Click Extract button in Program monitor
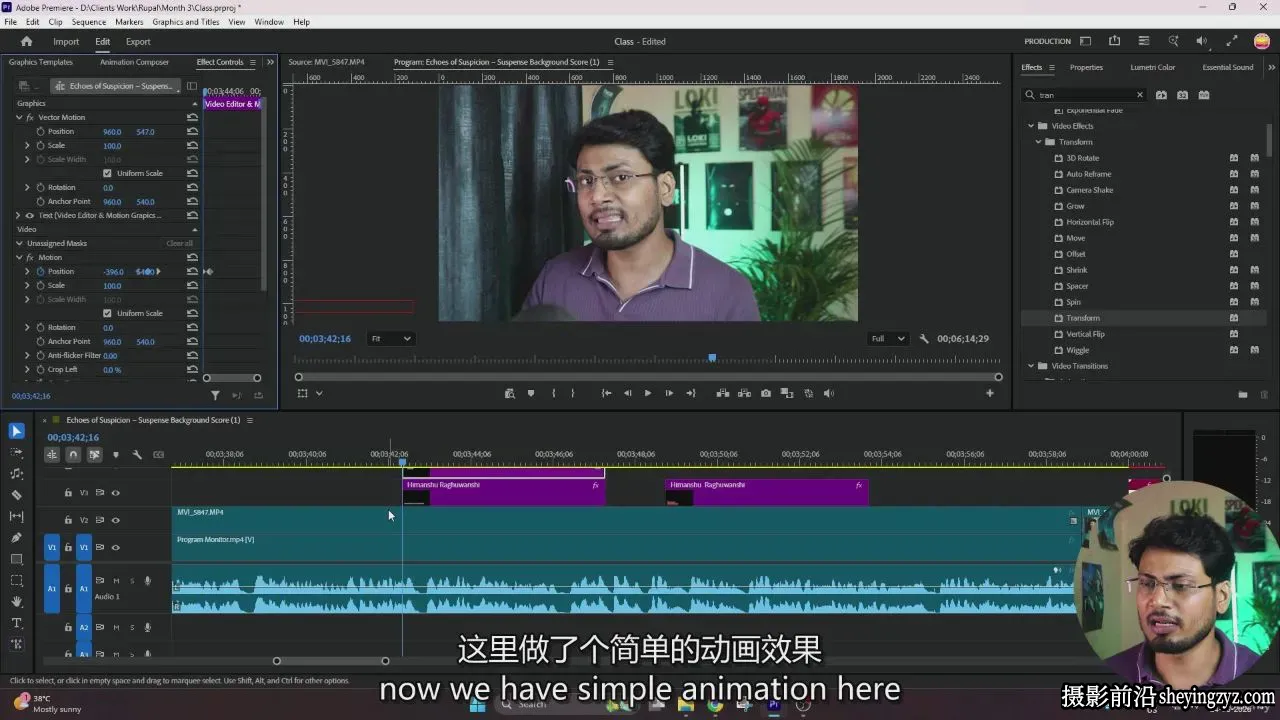Screen dimensions: 1280x720 click(x=744, y=394)
